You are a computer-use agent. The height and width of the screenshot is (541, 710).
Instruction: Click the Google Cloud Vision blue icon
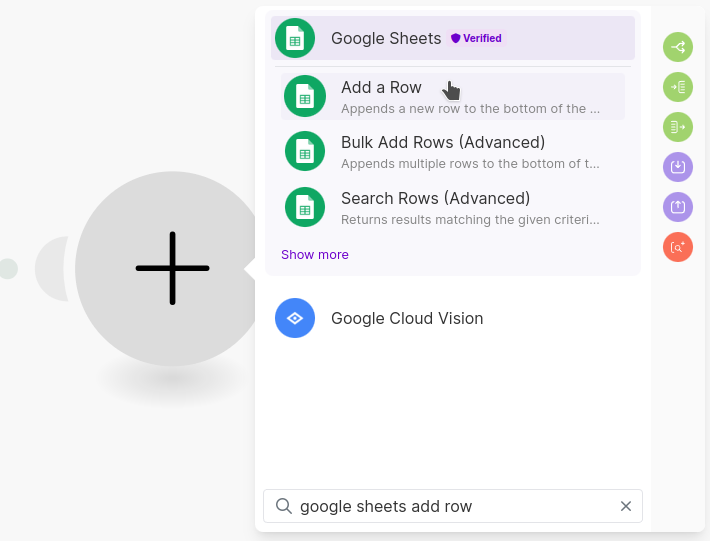point(295,318)
